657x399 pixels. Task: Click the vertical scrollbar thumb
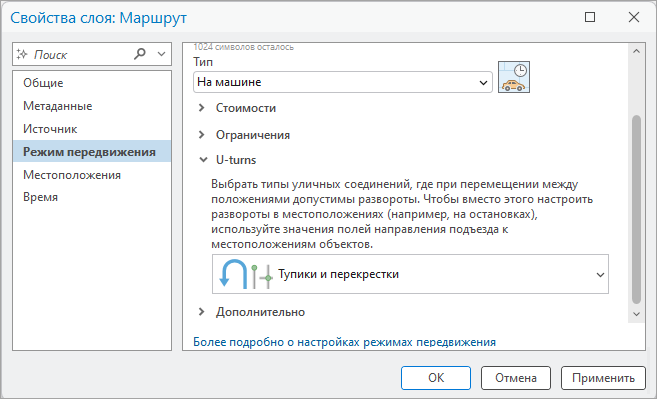click(x=636, y=209)
